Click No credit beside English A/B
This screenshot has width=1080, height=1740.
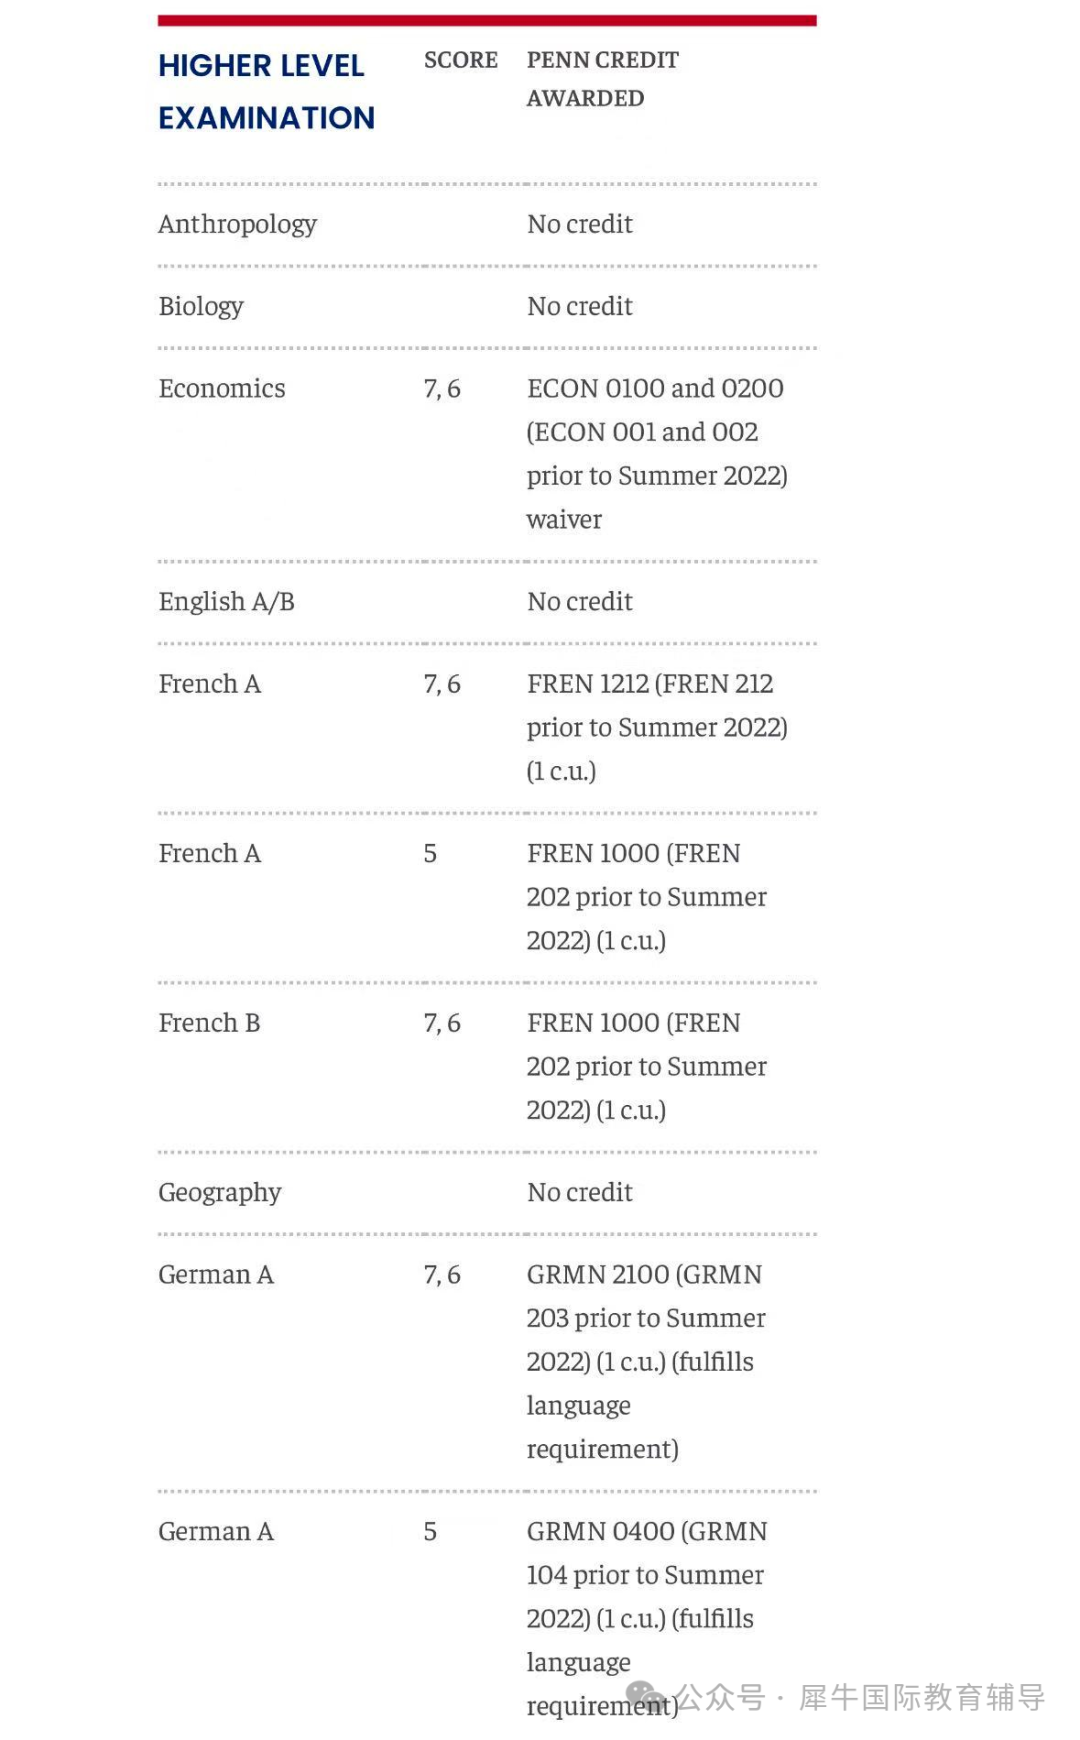580,601
